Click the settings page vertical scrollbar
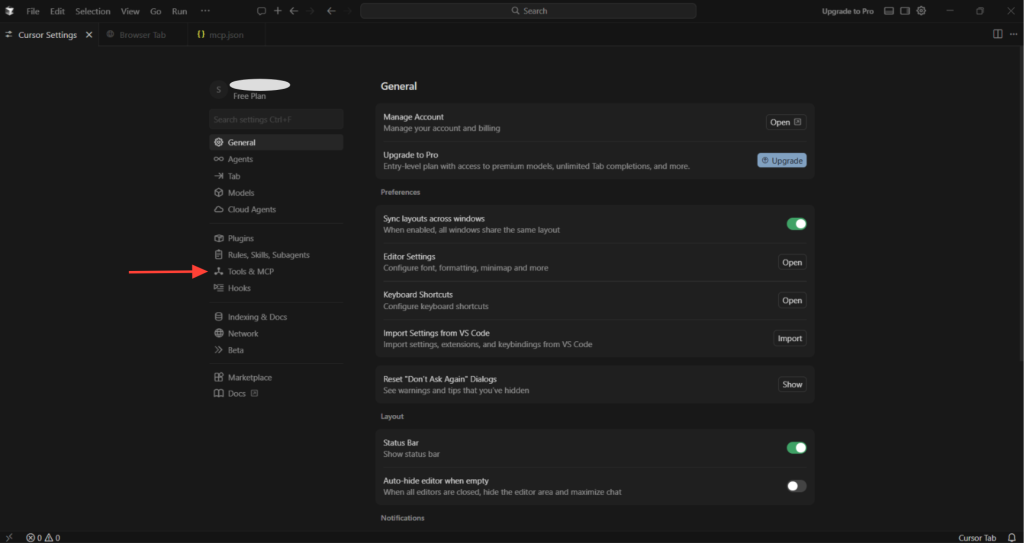This screenshot has width=1024, height=543. coord(1021,203)
